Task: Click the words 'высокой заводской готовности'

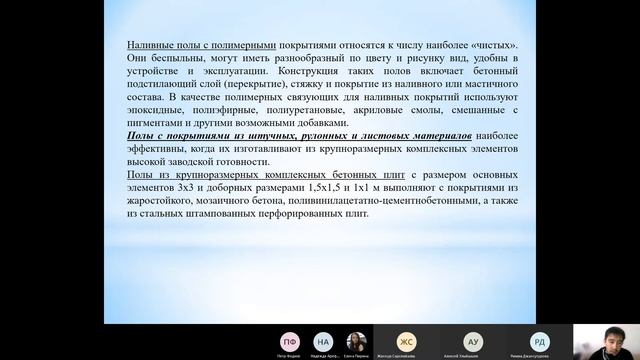Action: pyautogui.click(x=198, y=162)
